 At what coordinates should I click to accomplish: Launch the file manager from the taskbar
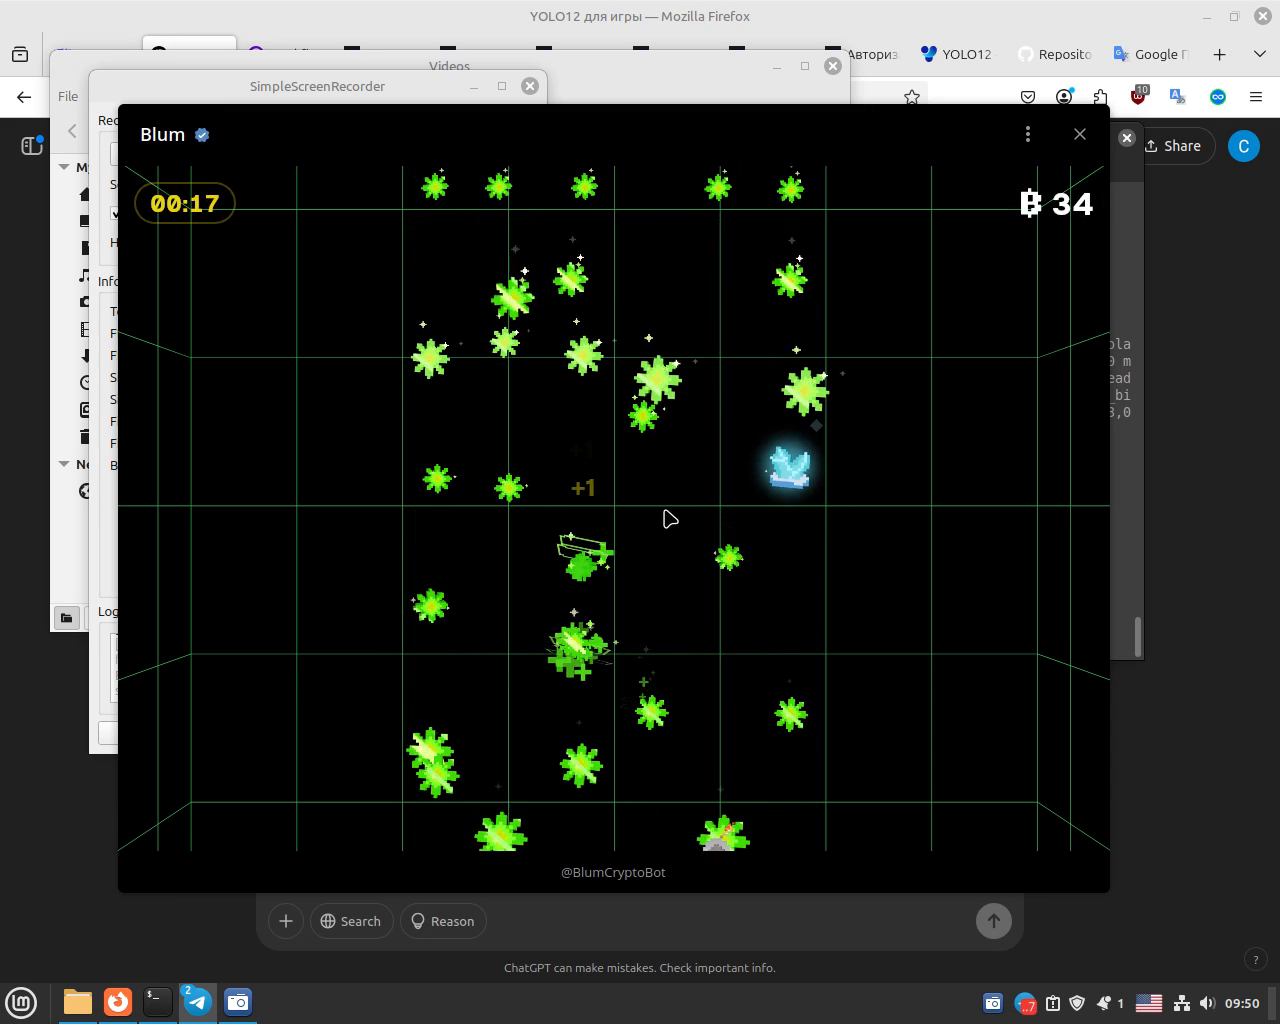(x=78, y=1002)
